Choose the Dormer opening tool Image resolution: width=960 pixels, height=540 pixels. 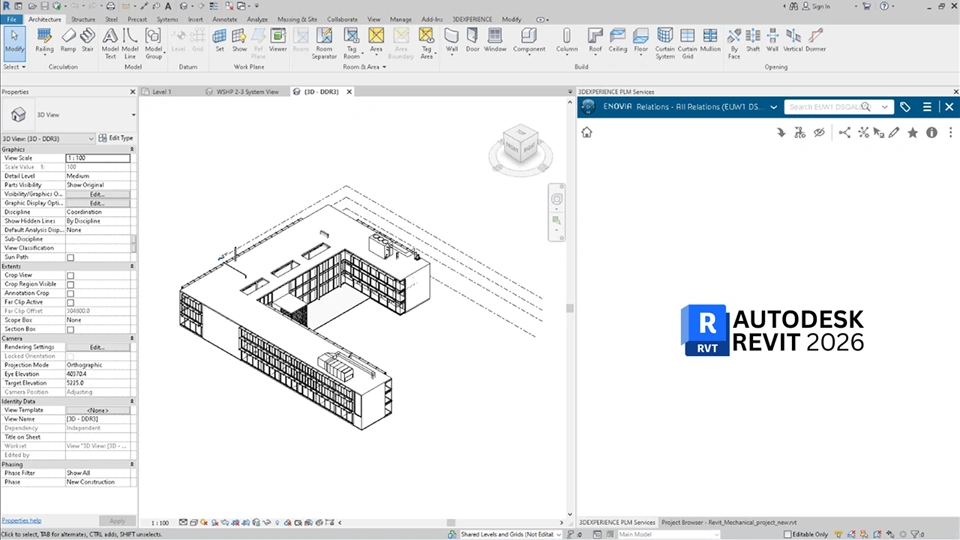(x=816, y=40)
